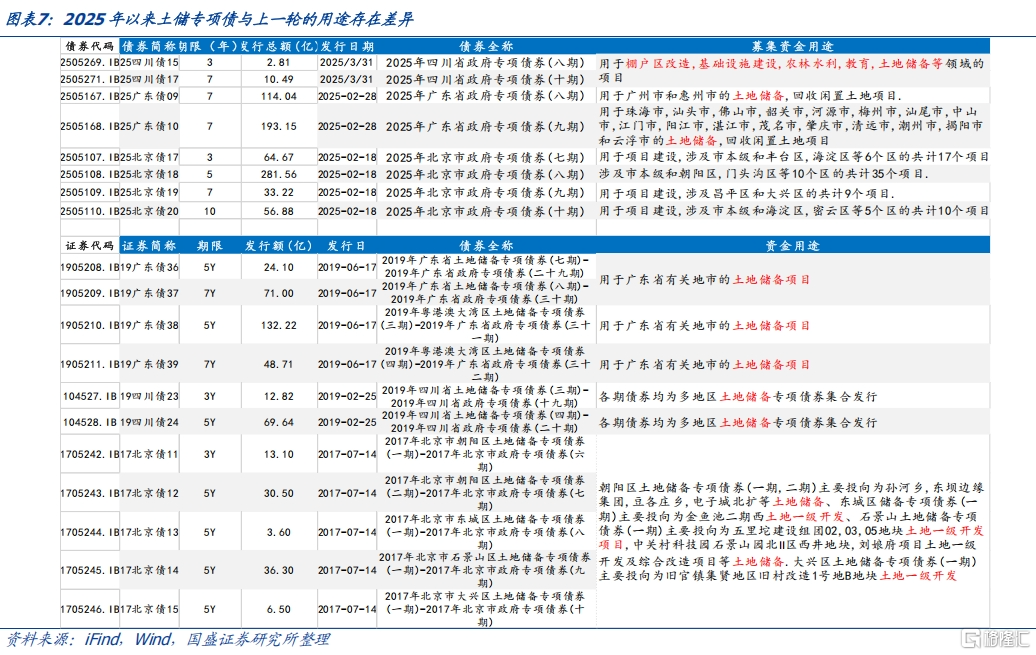Click the amount cell 12.82

(279, 397)
